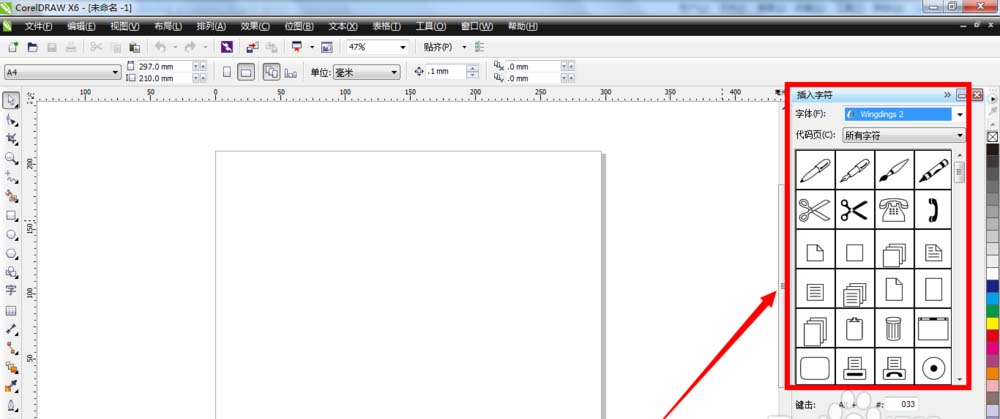Choose the telephone character in grid
Screen dimensions: 1000x419
click(x=893, y=209)
